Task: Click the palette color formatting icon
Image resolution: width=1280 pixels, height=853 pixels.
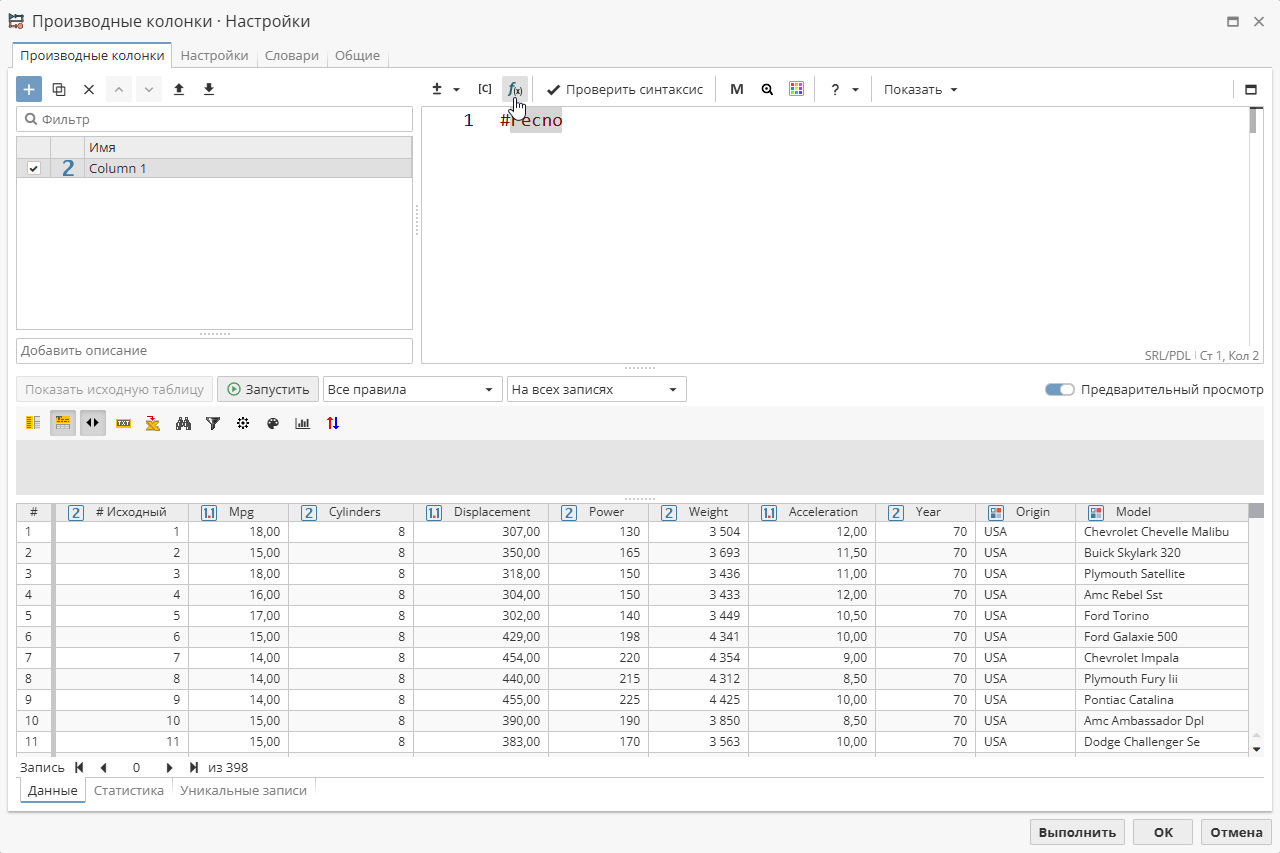Action: pos(273,423)
